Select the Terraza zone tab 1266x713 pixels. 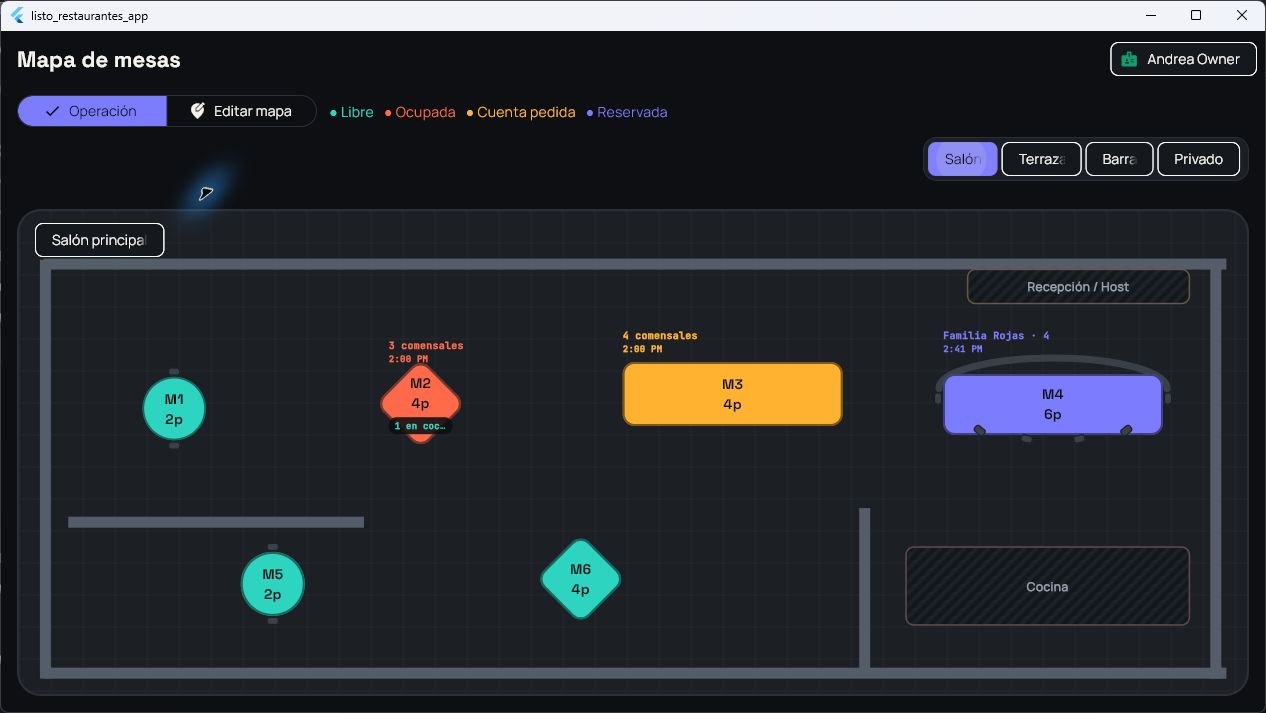(1041, 159)
